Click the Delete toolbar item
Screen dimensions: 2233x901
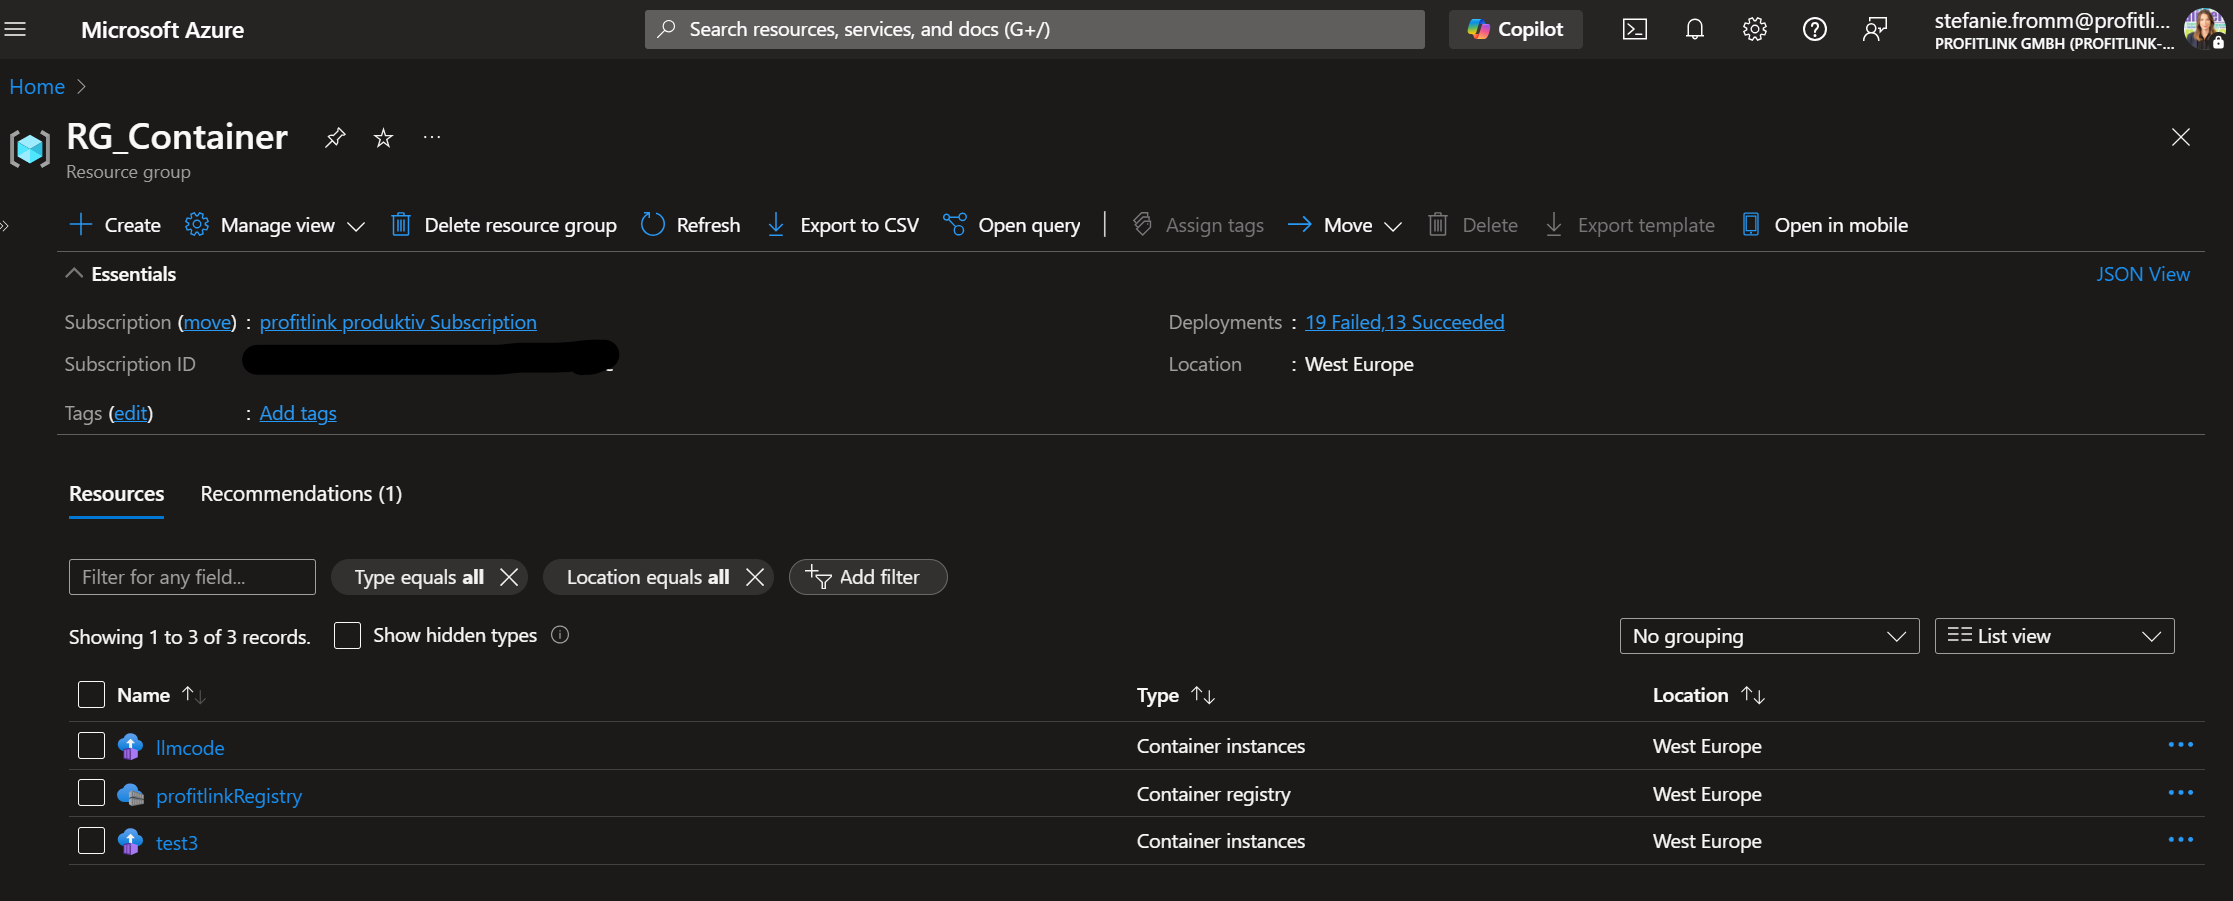1473,225
